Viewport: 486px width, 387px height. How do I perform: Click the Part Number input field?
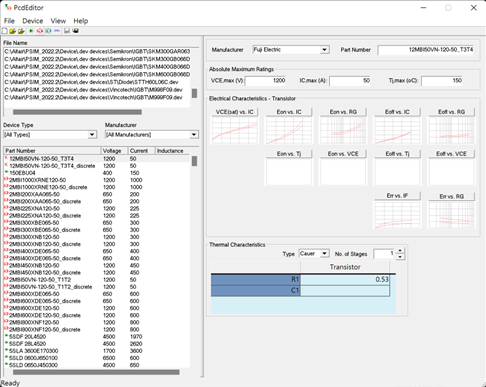426,50
